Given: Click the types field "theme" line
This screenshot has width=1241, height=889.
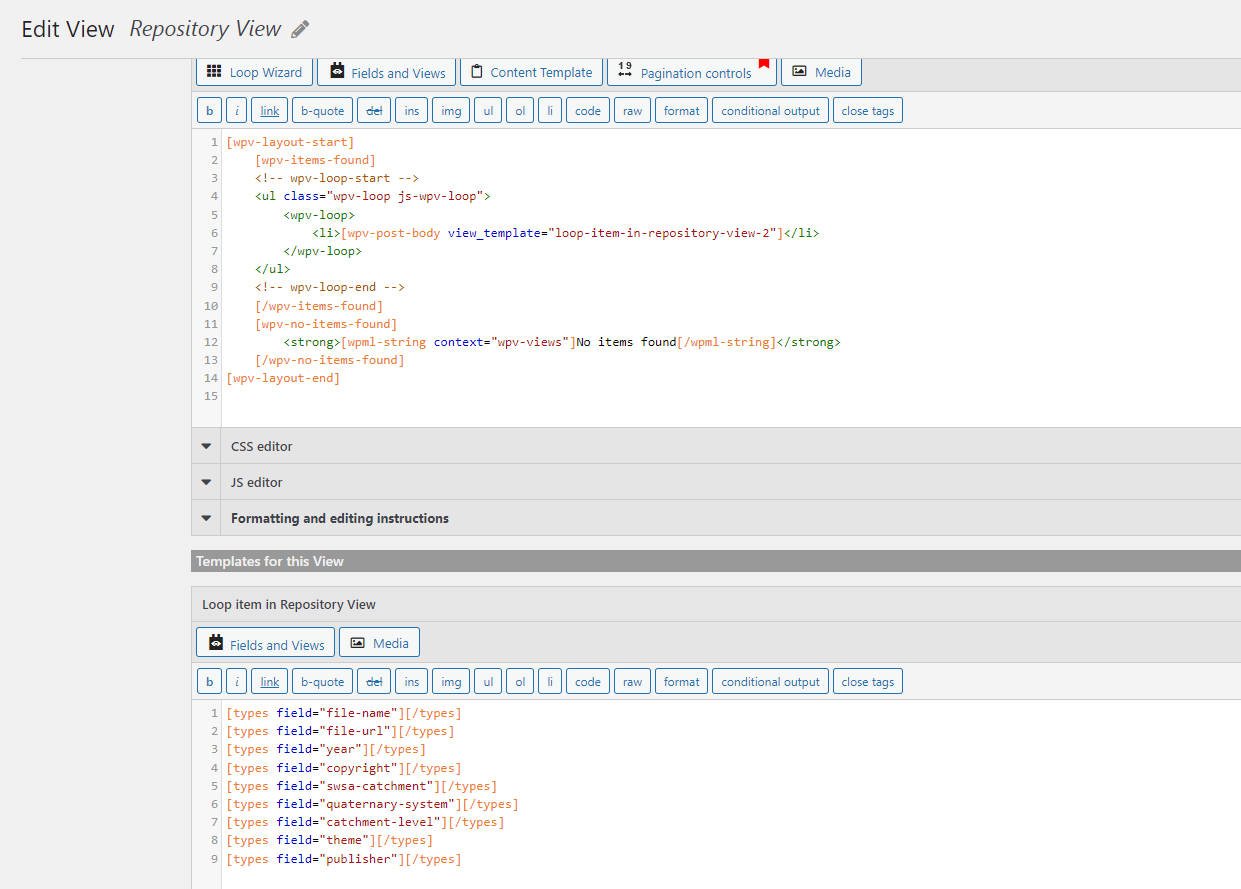Looking at the screenshot, I should (x=330, y=840).
